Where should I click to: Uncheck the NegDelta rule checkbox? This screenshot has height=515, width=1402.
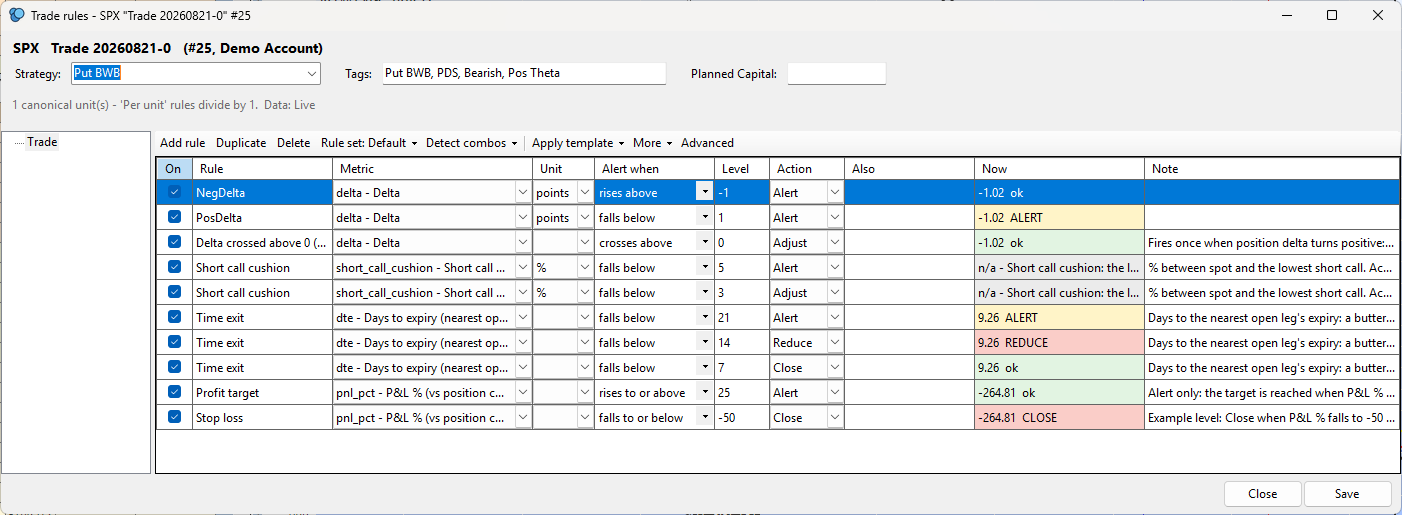175,192
